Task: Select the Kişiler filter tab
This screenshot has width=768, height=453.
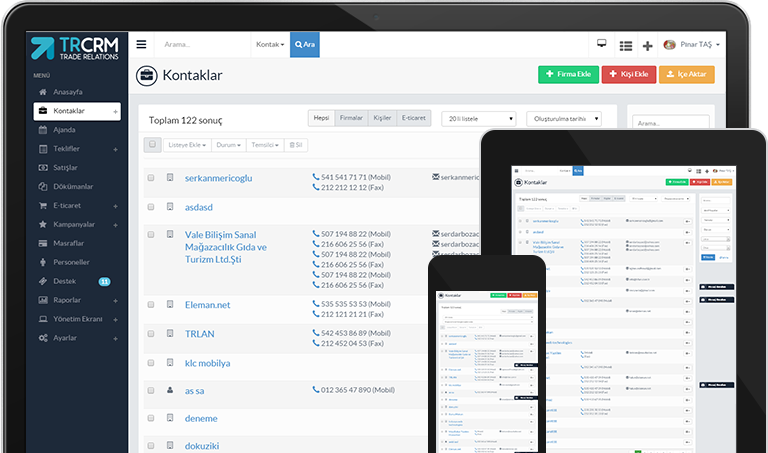Action: tap(382, 118)
